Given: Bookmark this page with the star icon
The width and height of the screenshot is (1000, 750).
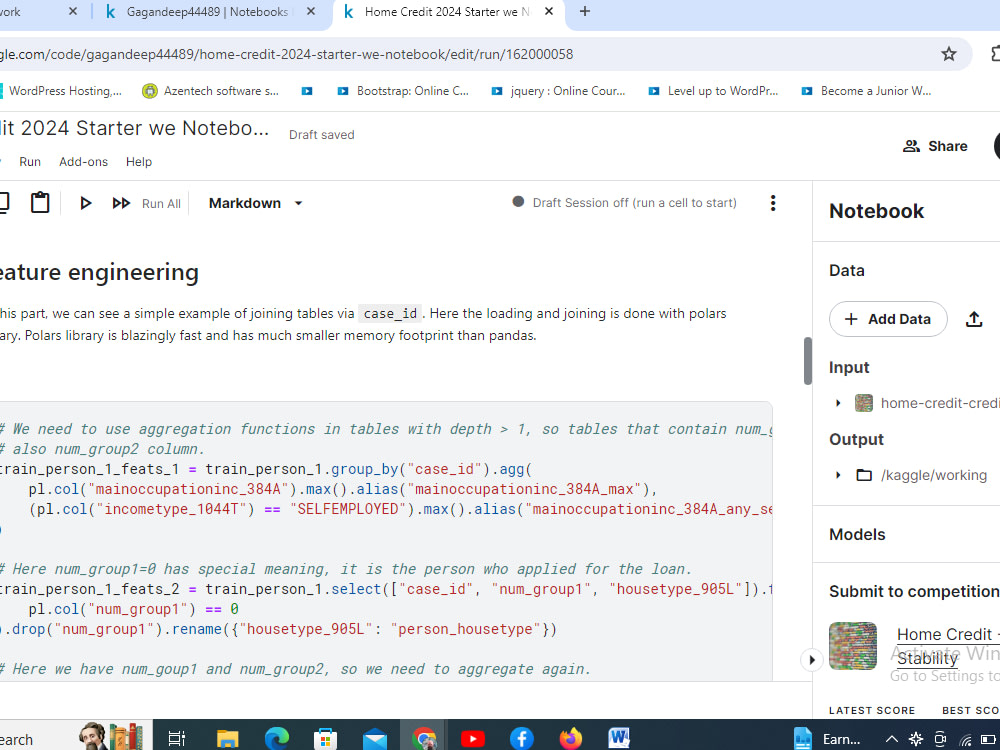Looking at the screenshot, I should 948,54.
